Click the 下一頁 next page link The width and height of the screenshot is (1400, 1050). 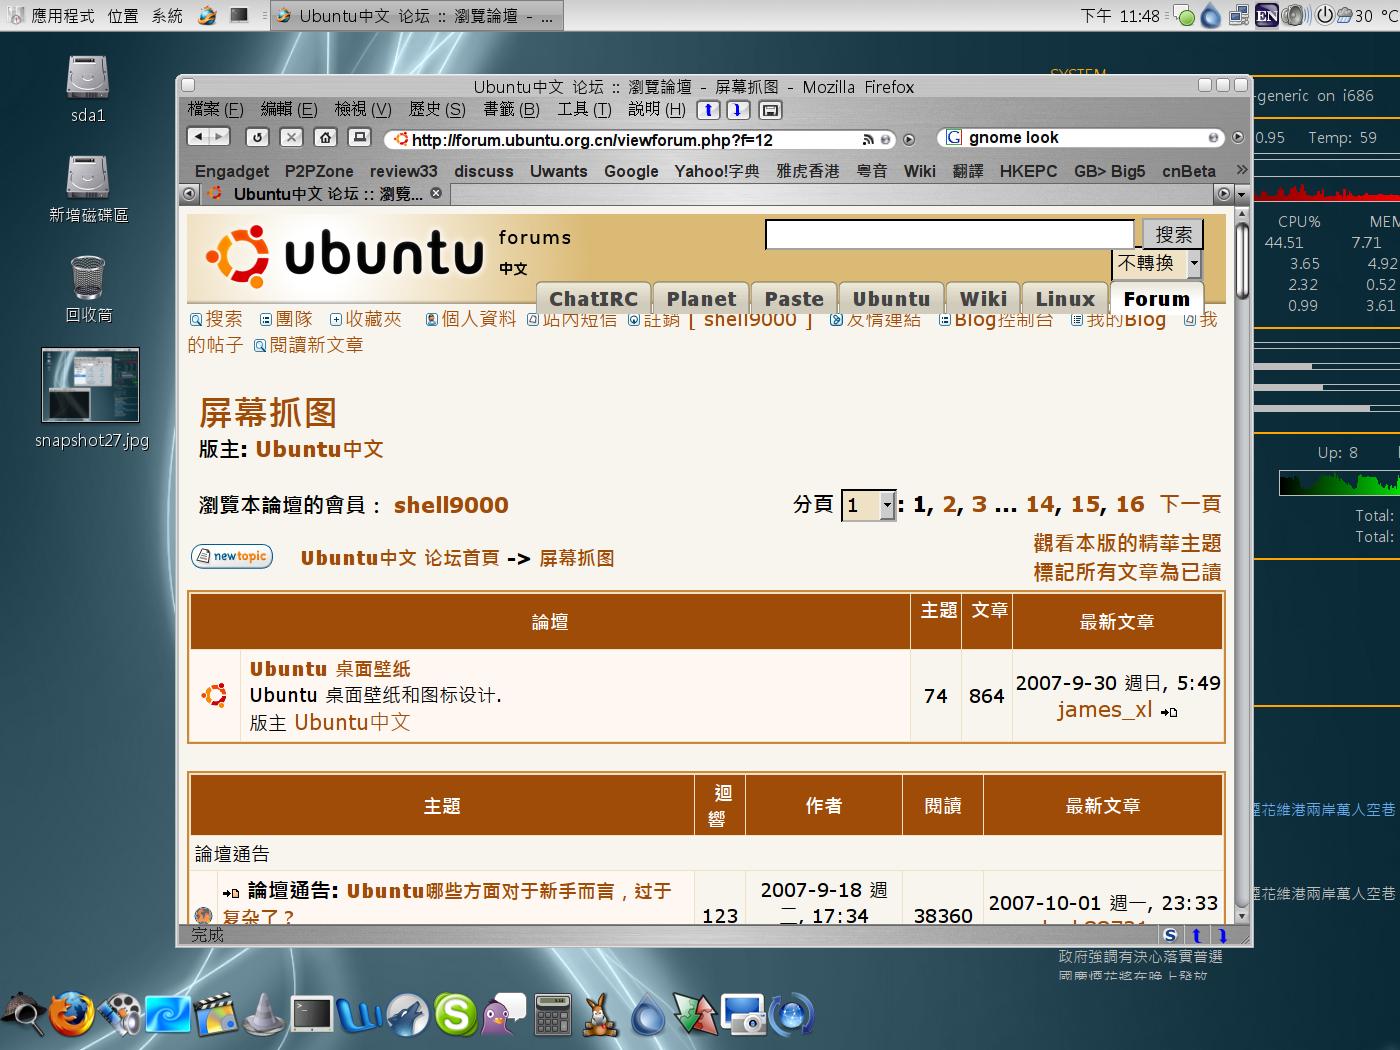tap(1190, 504)
